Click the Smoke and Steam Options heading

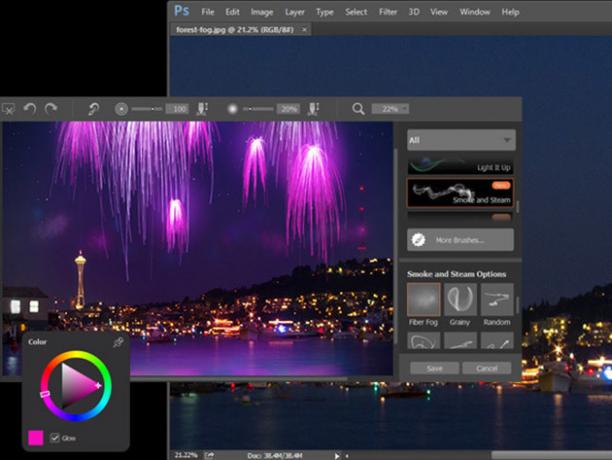coord(456,274)
